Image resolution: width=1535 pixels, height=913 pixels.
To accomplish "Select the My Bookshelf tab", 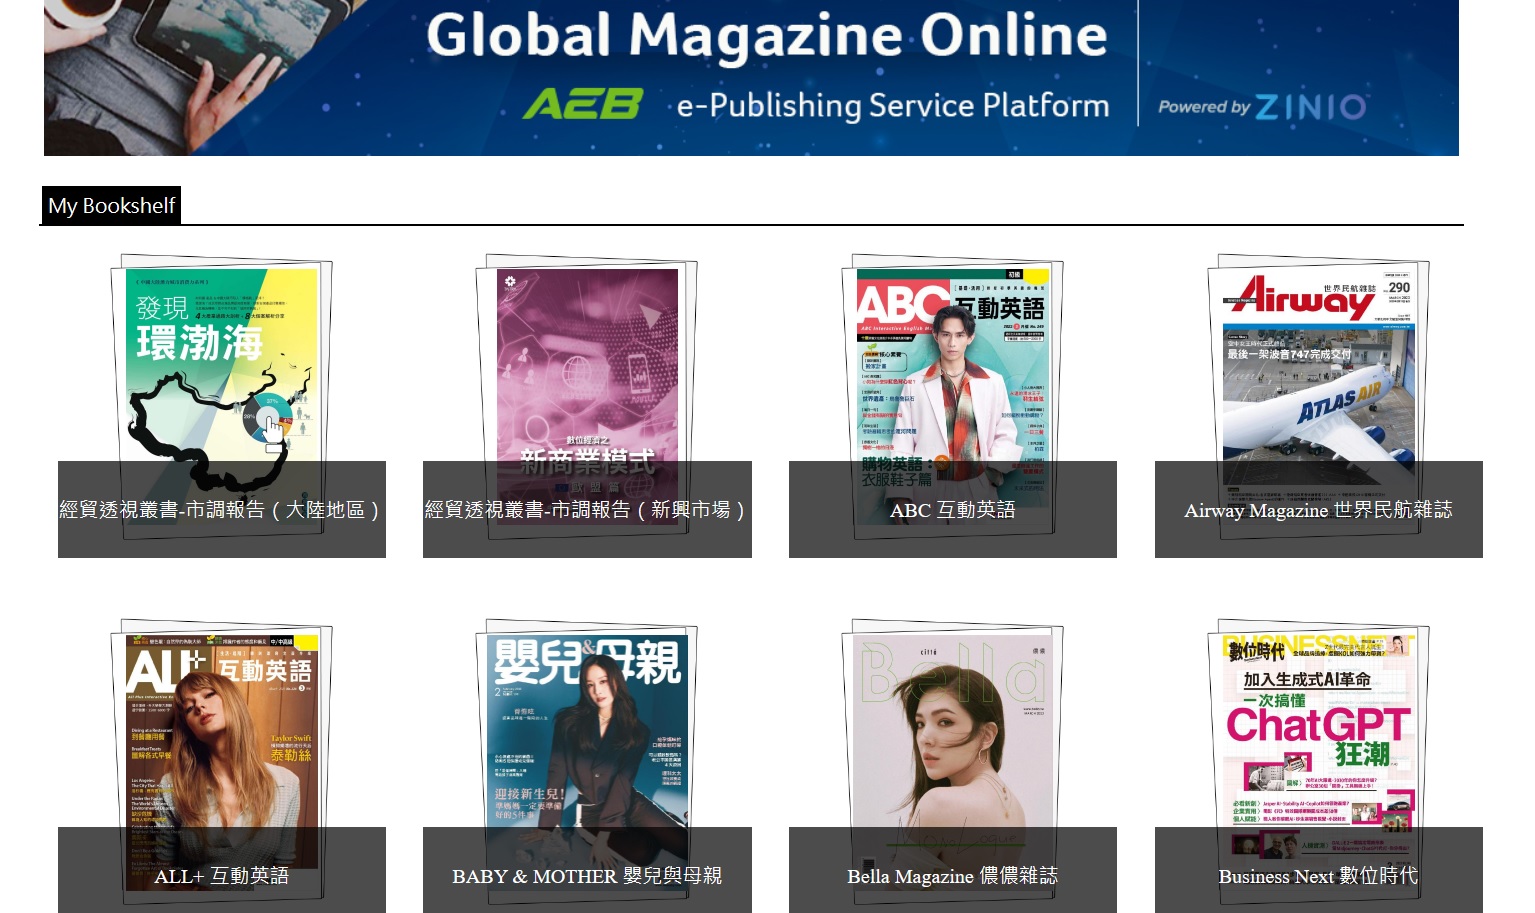I will [x=111, y=206].
